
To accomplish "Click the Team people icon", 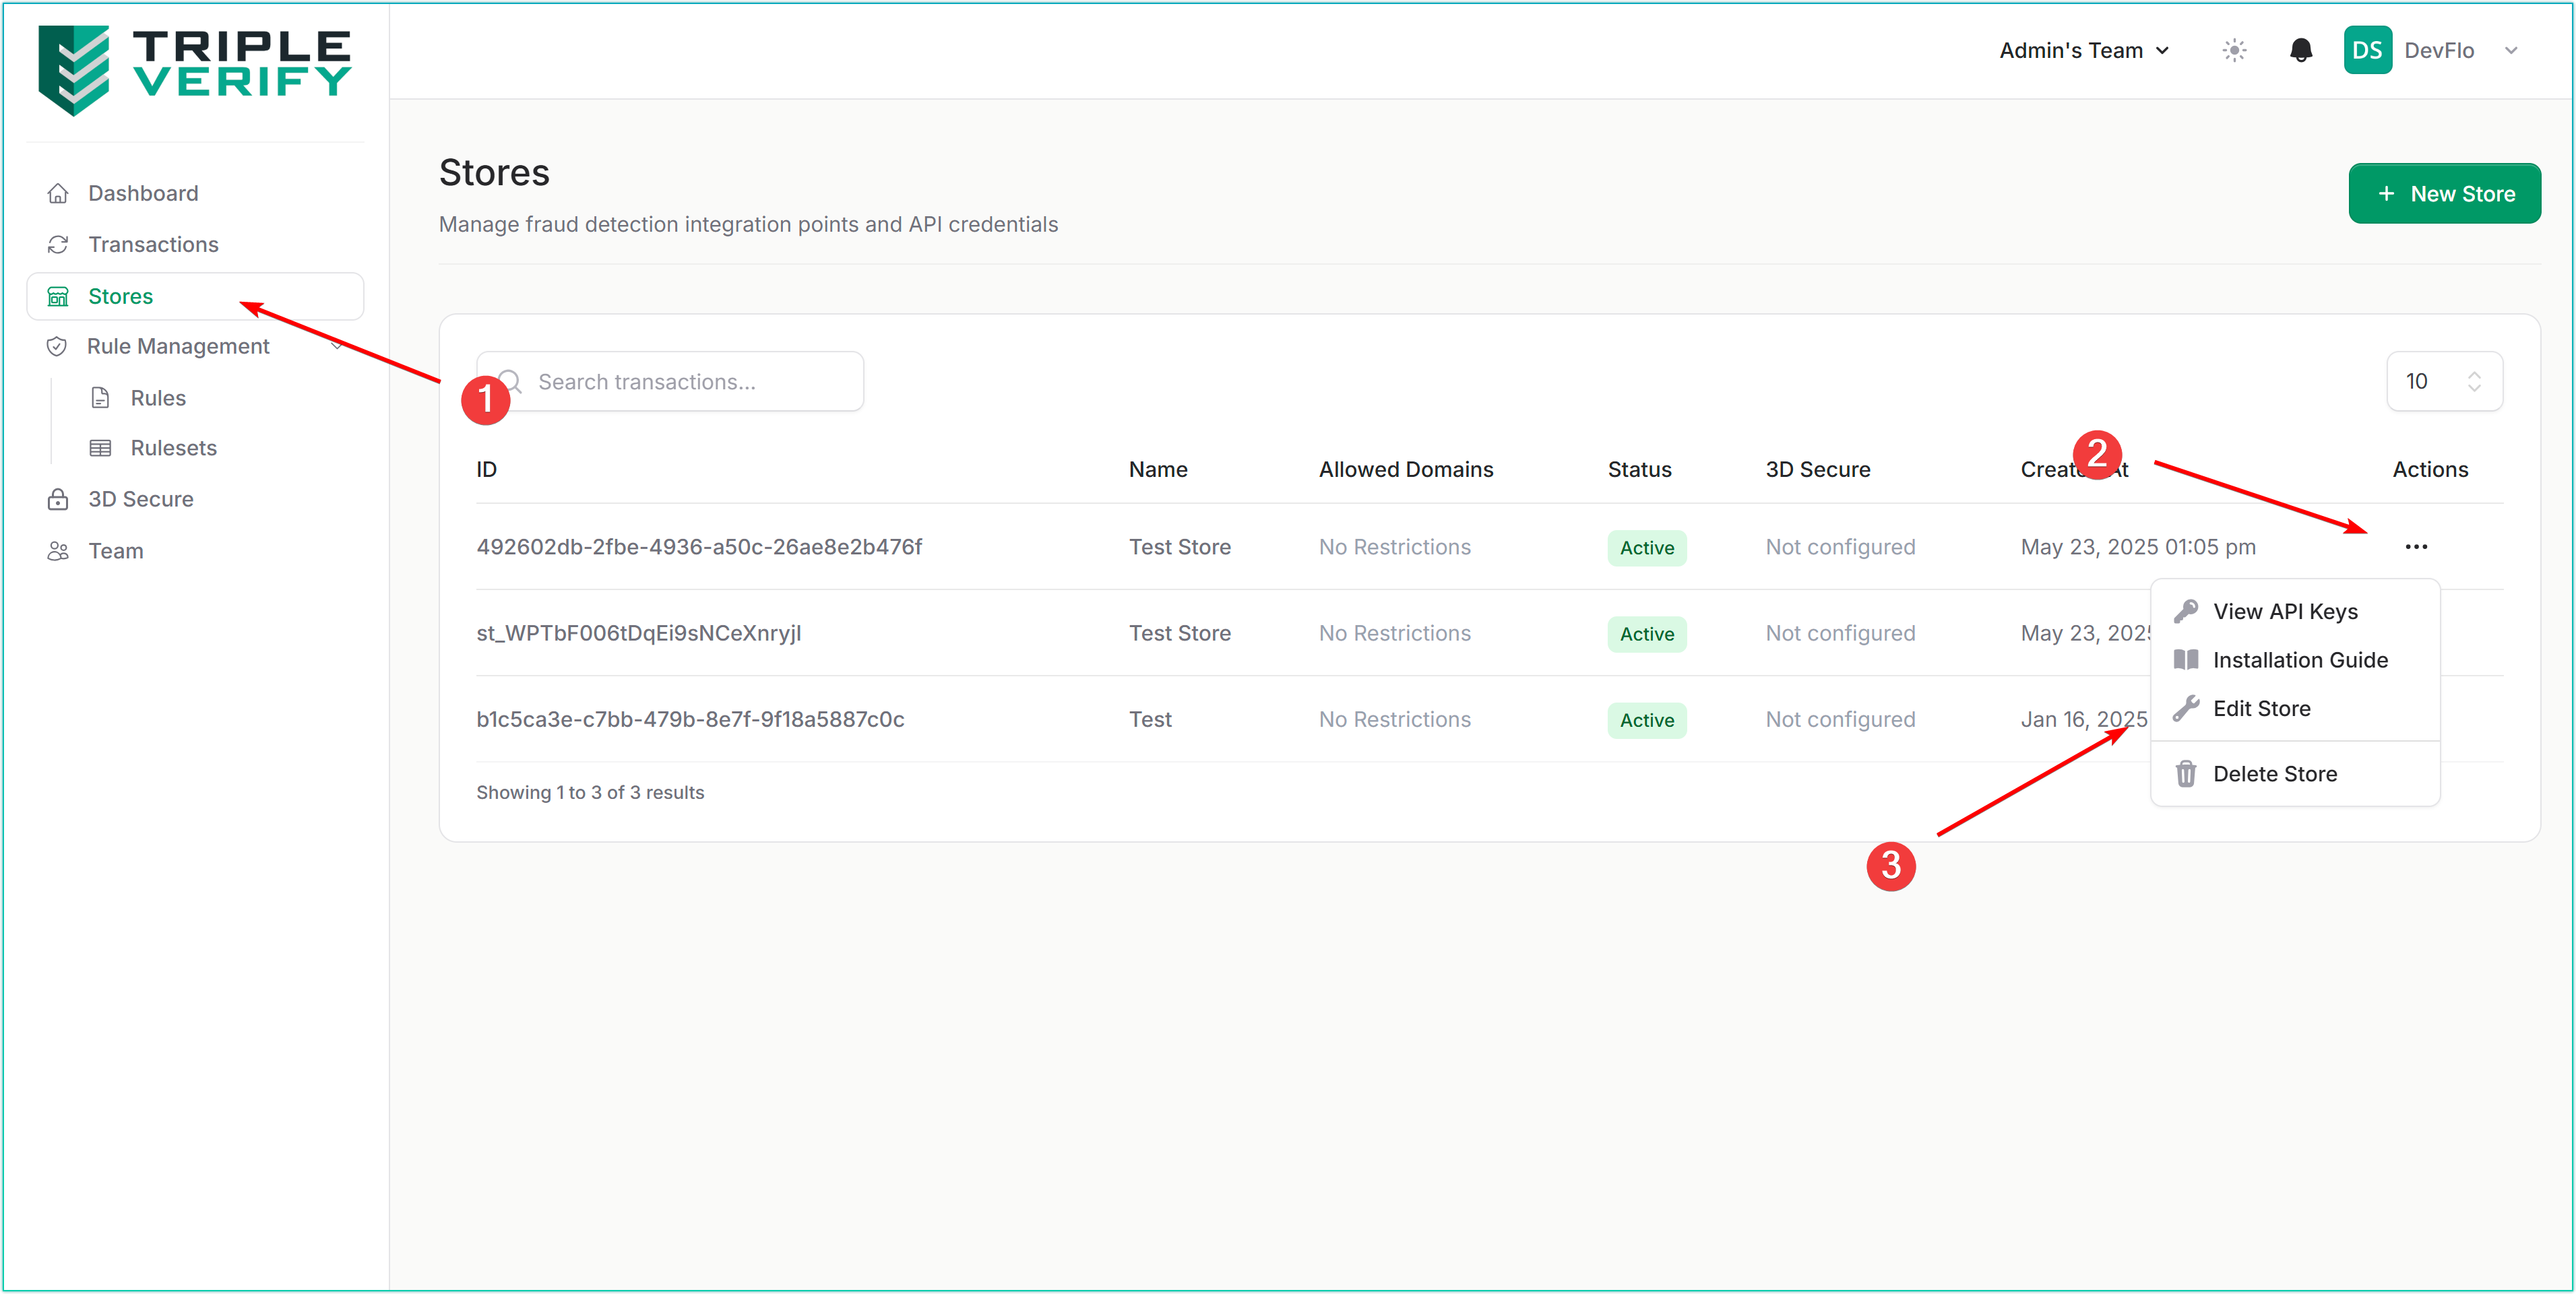I will click(58, 551).
